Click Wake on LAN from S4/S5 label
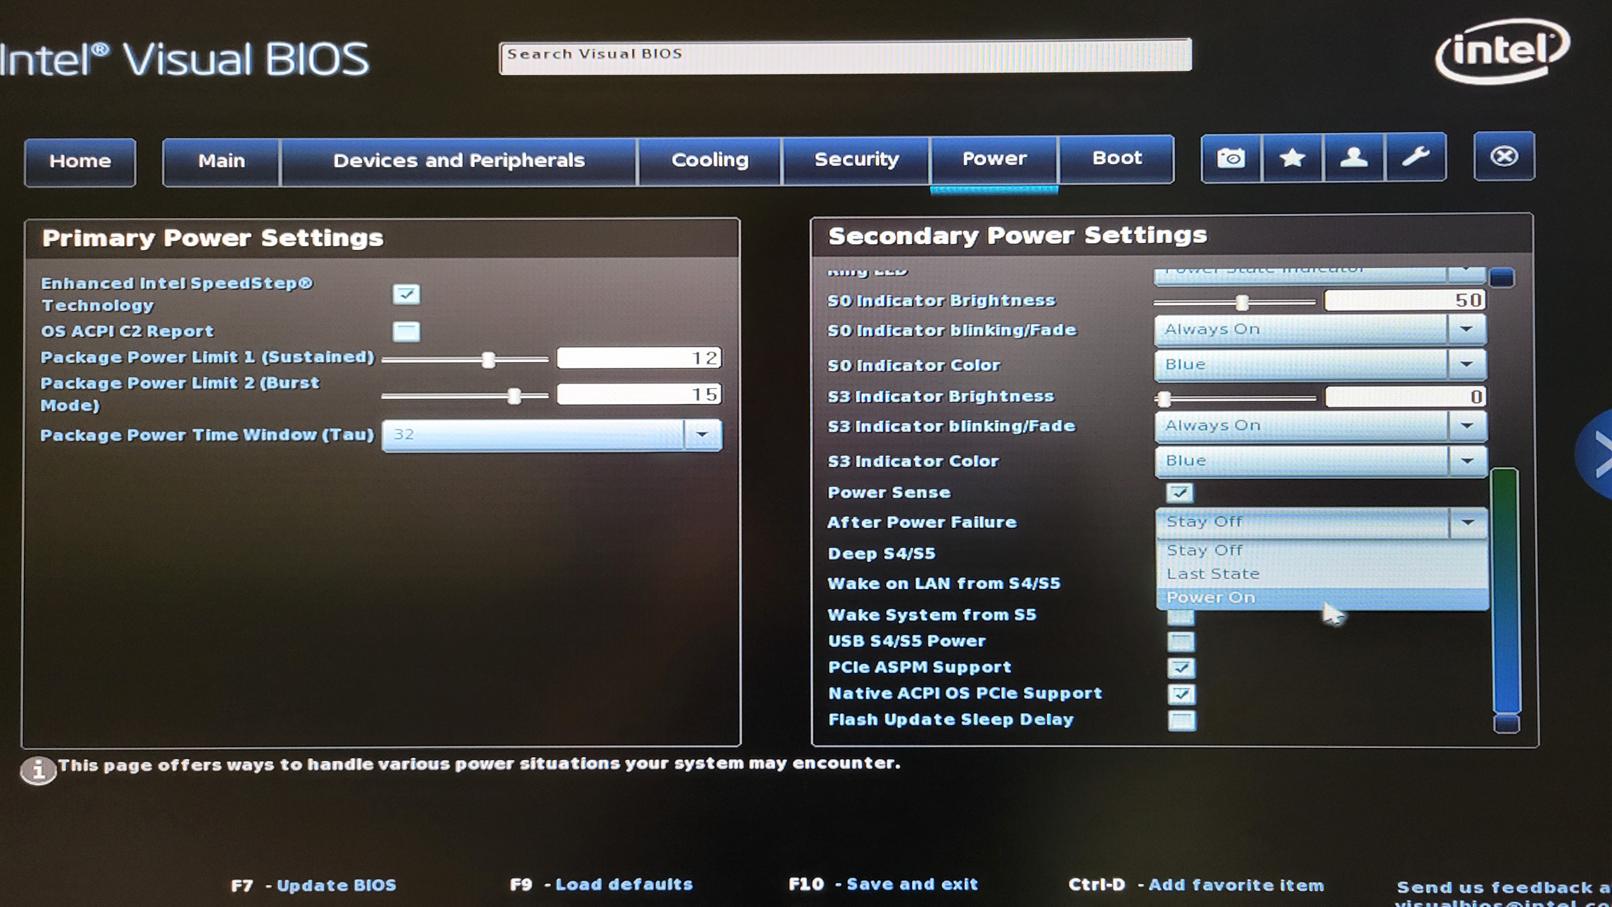 944,583
